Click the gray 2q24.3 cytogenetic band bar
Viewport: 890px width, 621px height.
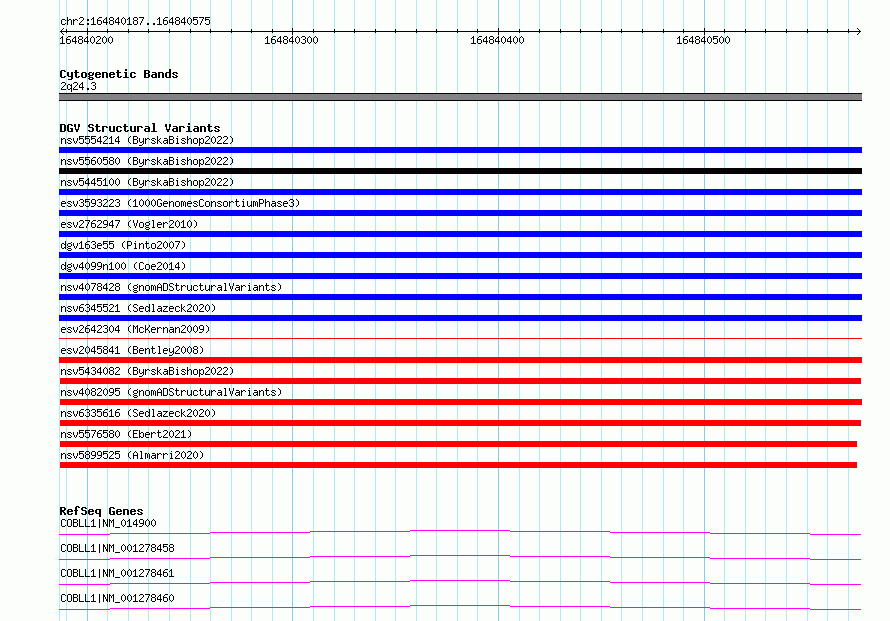pyautogui.click(x=460, y=97)
